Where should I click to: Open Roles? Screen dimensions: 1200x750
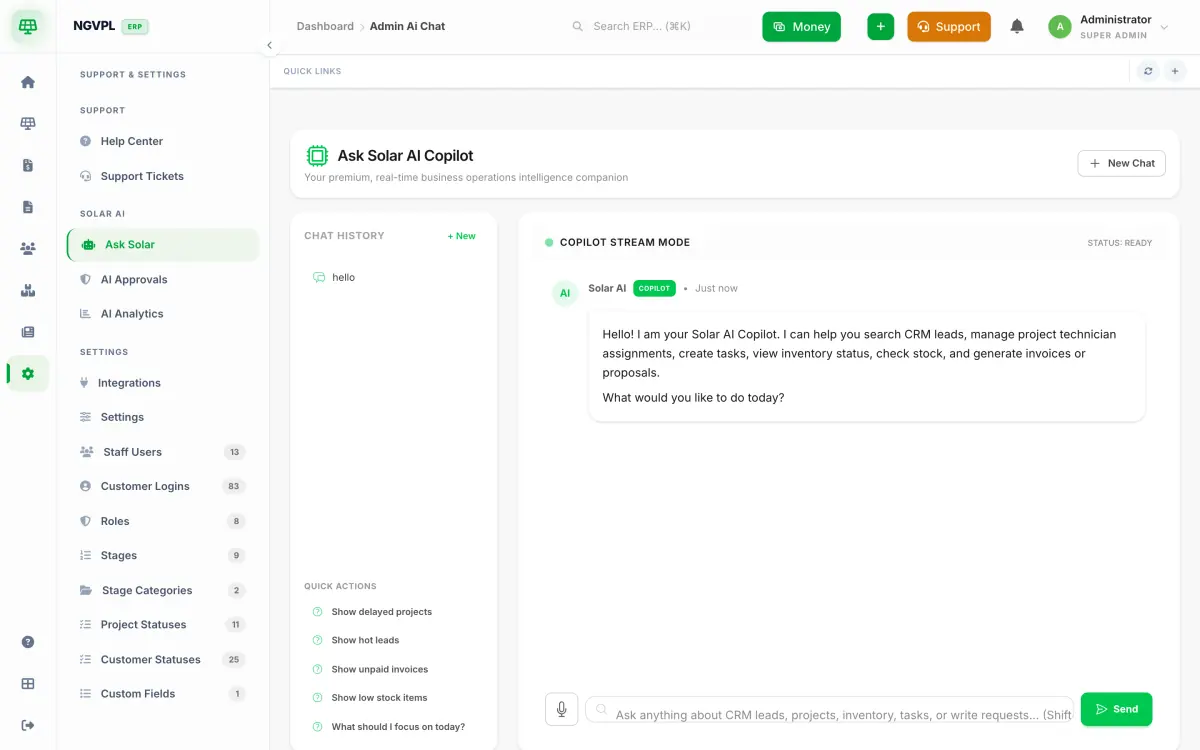(162, 521)
